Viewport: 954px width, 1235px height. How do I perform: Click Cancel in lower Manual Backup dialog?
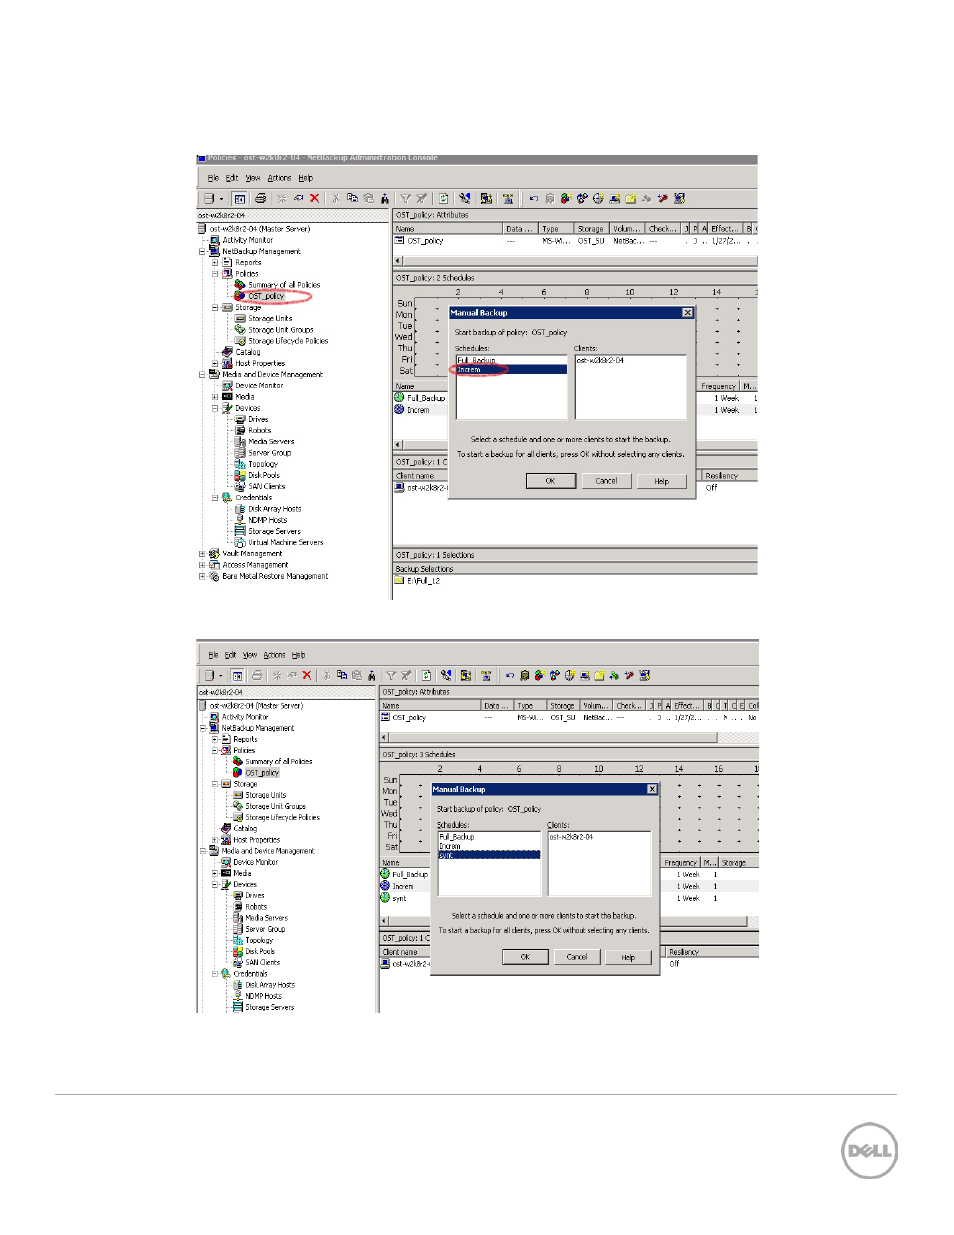pyautogui.click(x=577, y=957)
